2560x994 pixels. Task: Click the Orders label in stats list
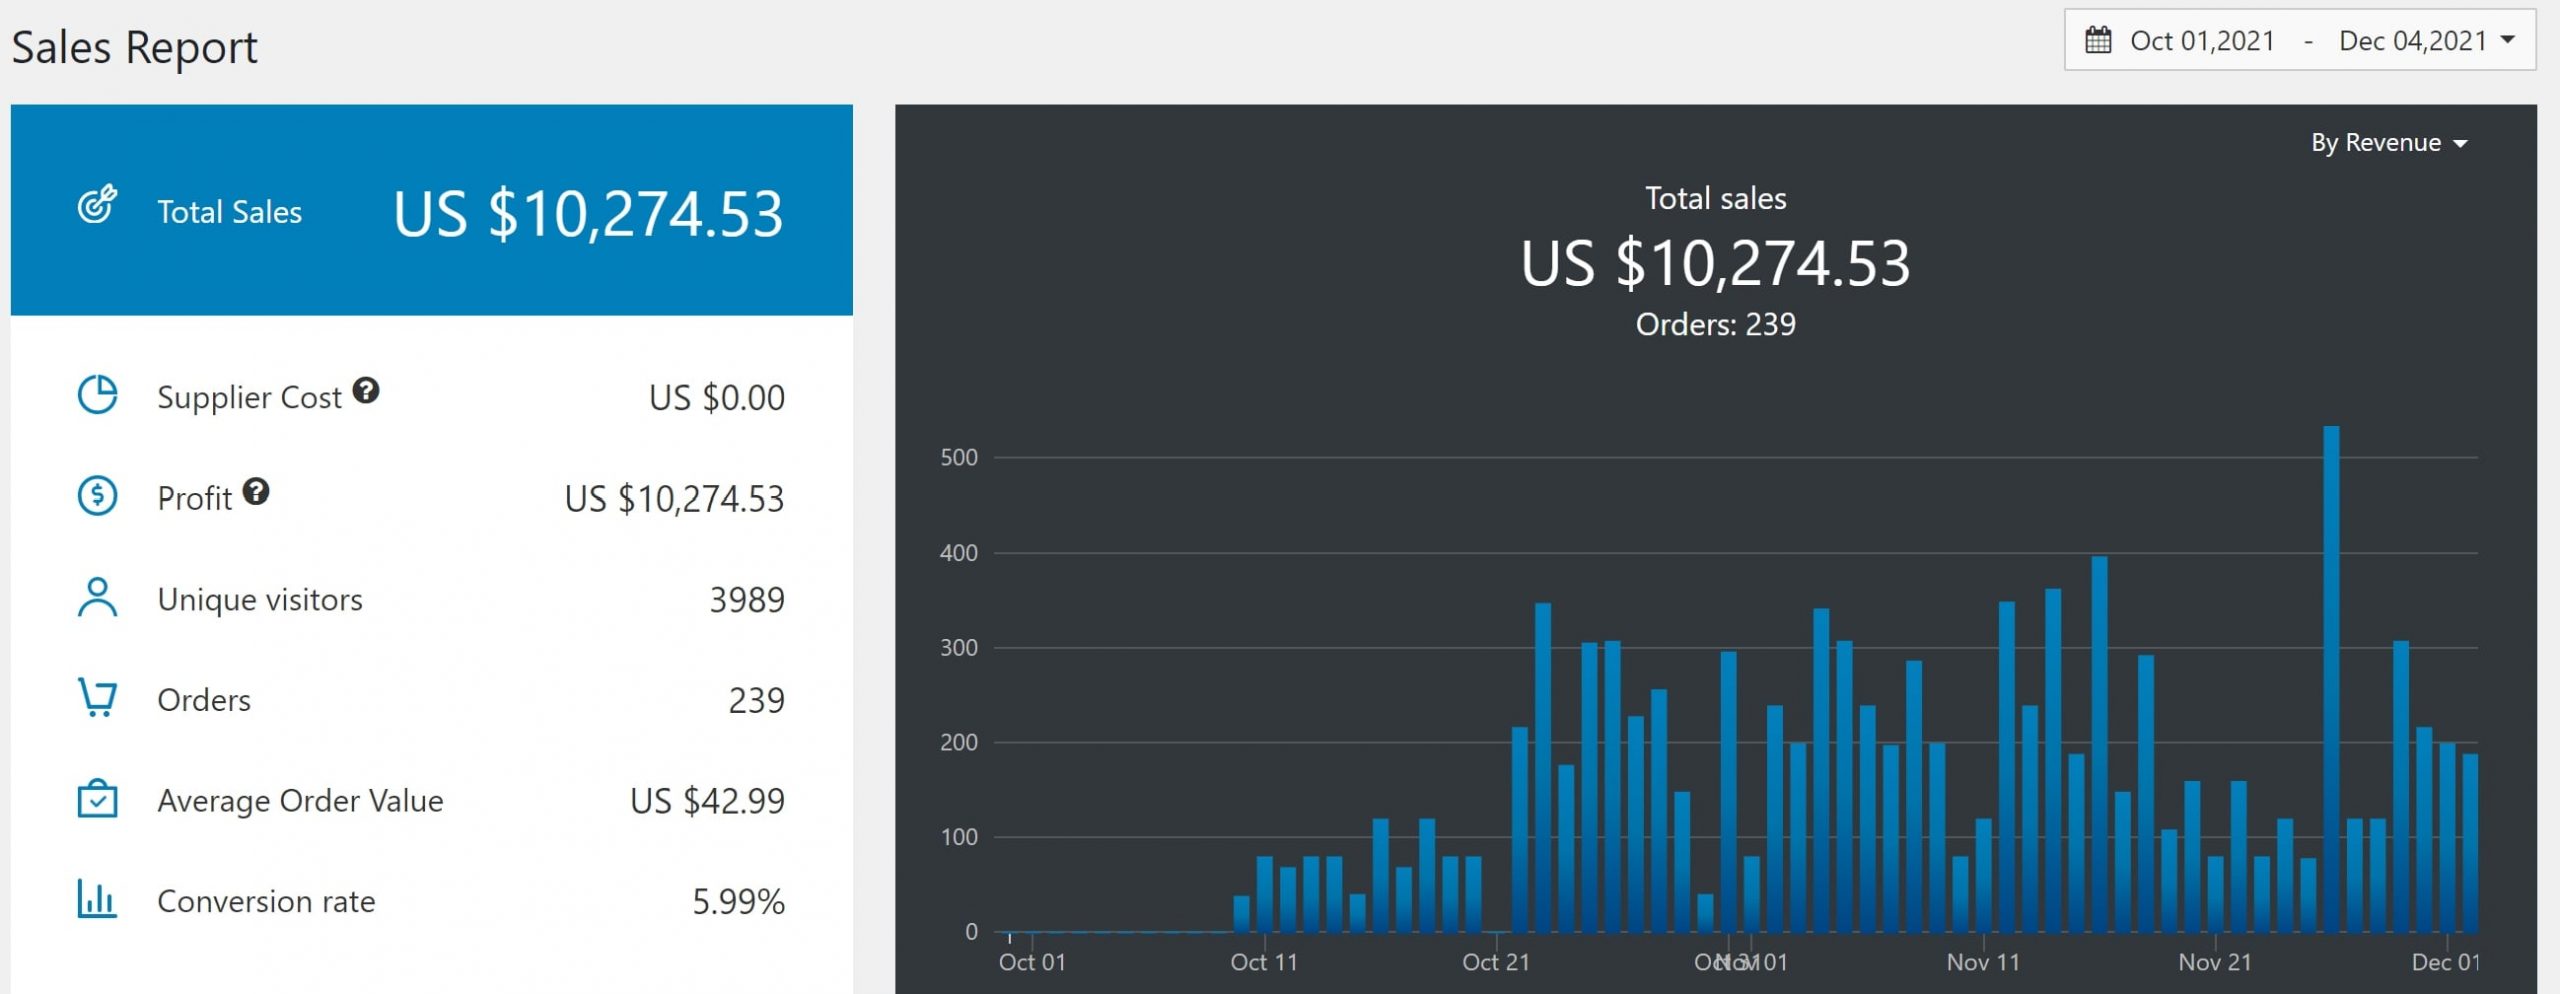coord(204,700)
